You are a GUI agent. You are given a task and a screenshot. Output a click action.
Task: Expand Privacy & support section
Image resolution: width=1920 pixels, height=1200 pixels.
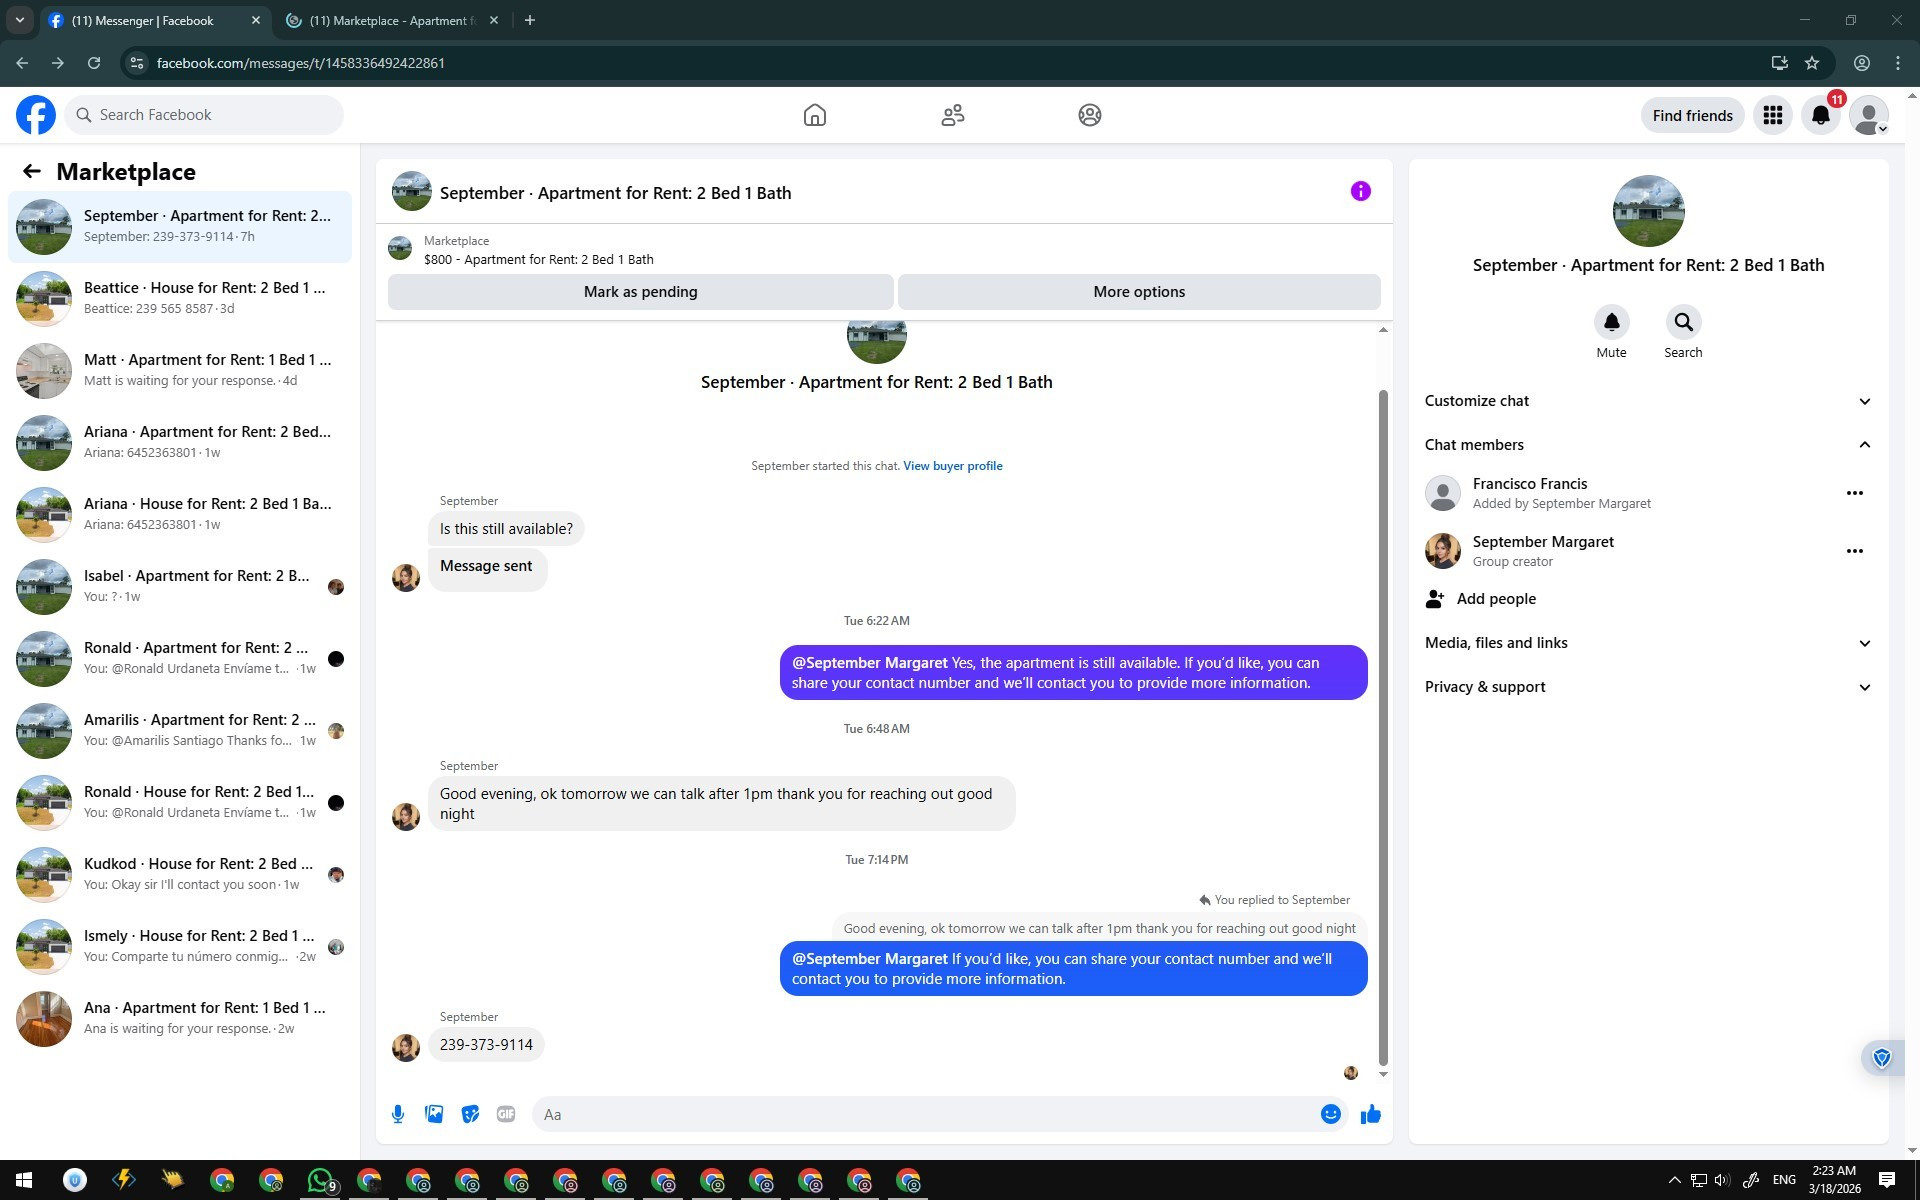[1648, 687]
